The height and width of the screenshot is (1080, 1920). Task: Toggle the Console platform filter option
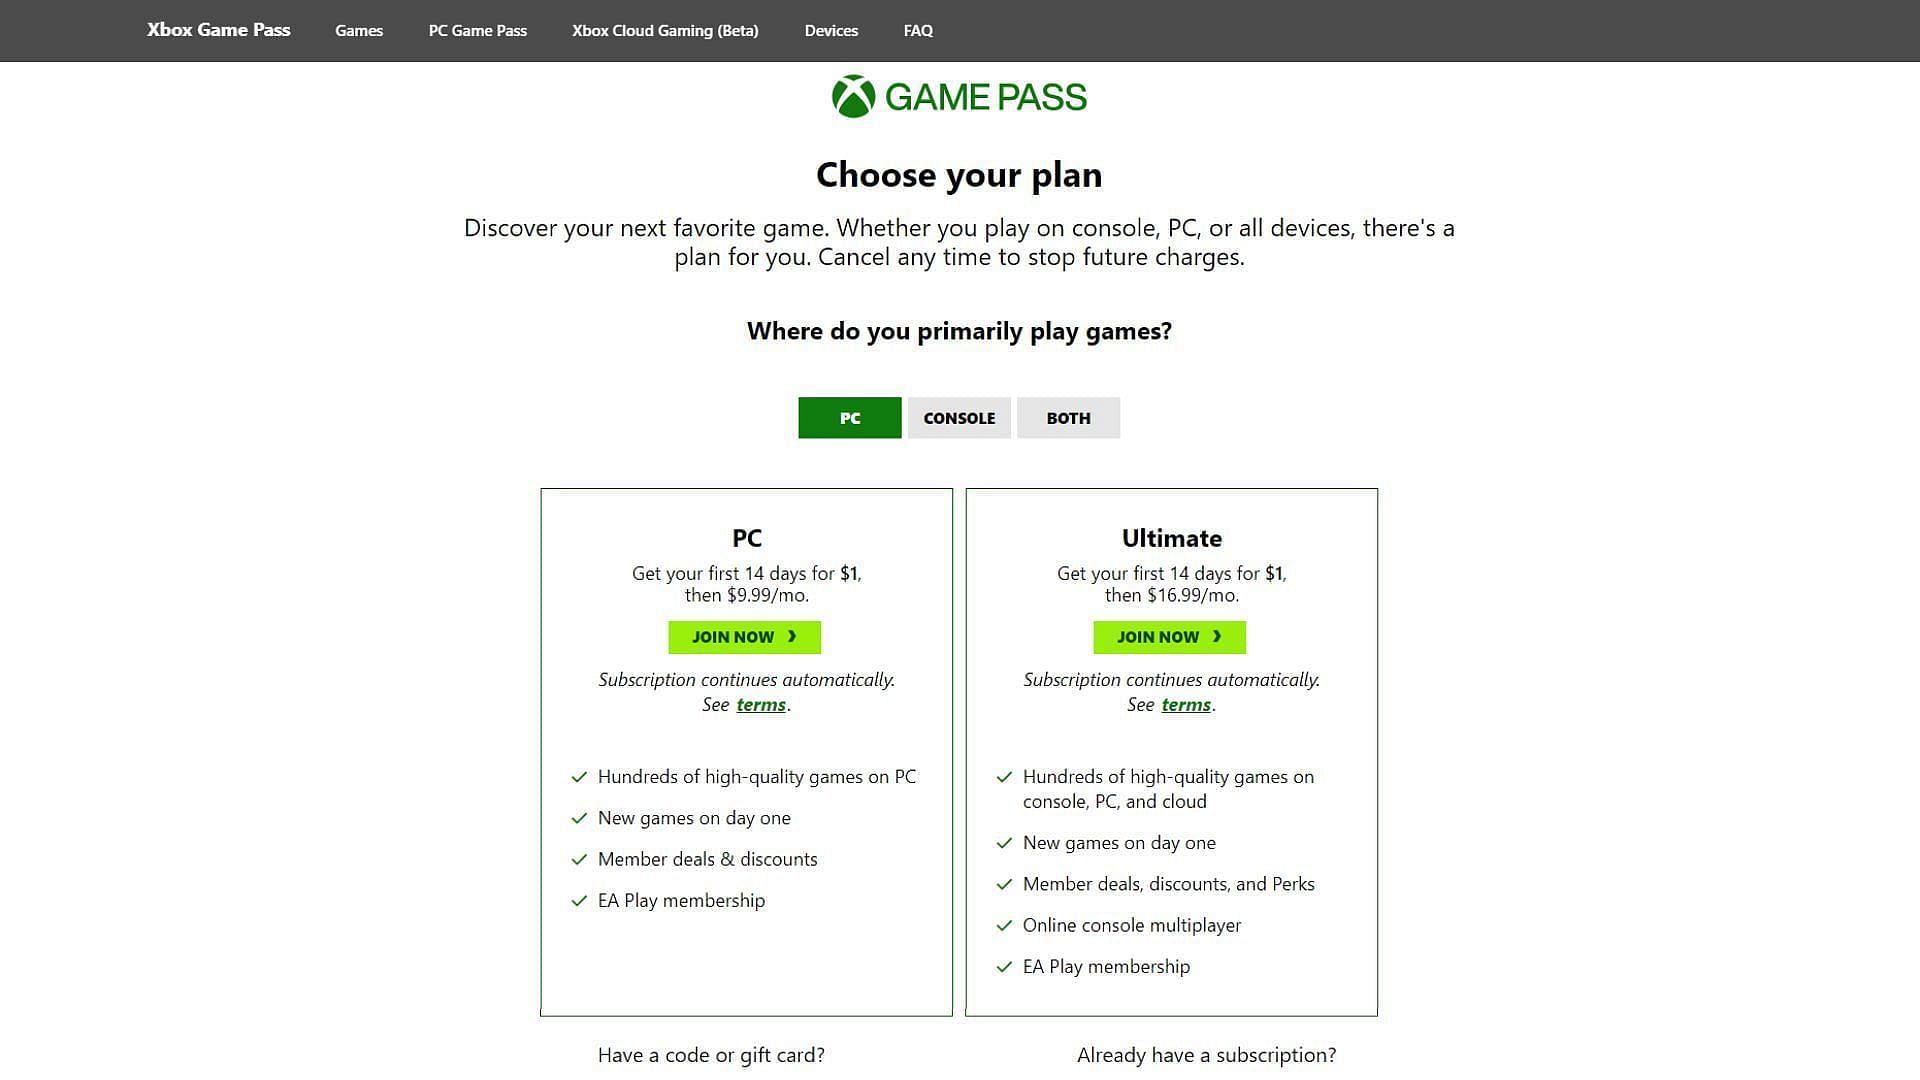click(960, 418)
